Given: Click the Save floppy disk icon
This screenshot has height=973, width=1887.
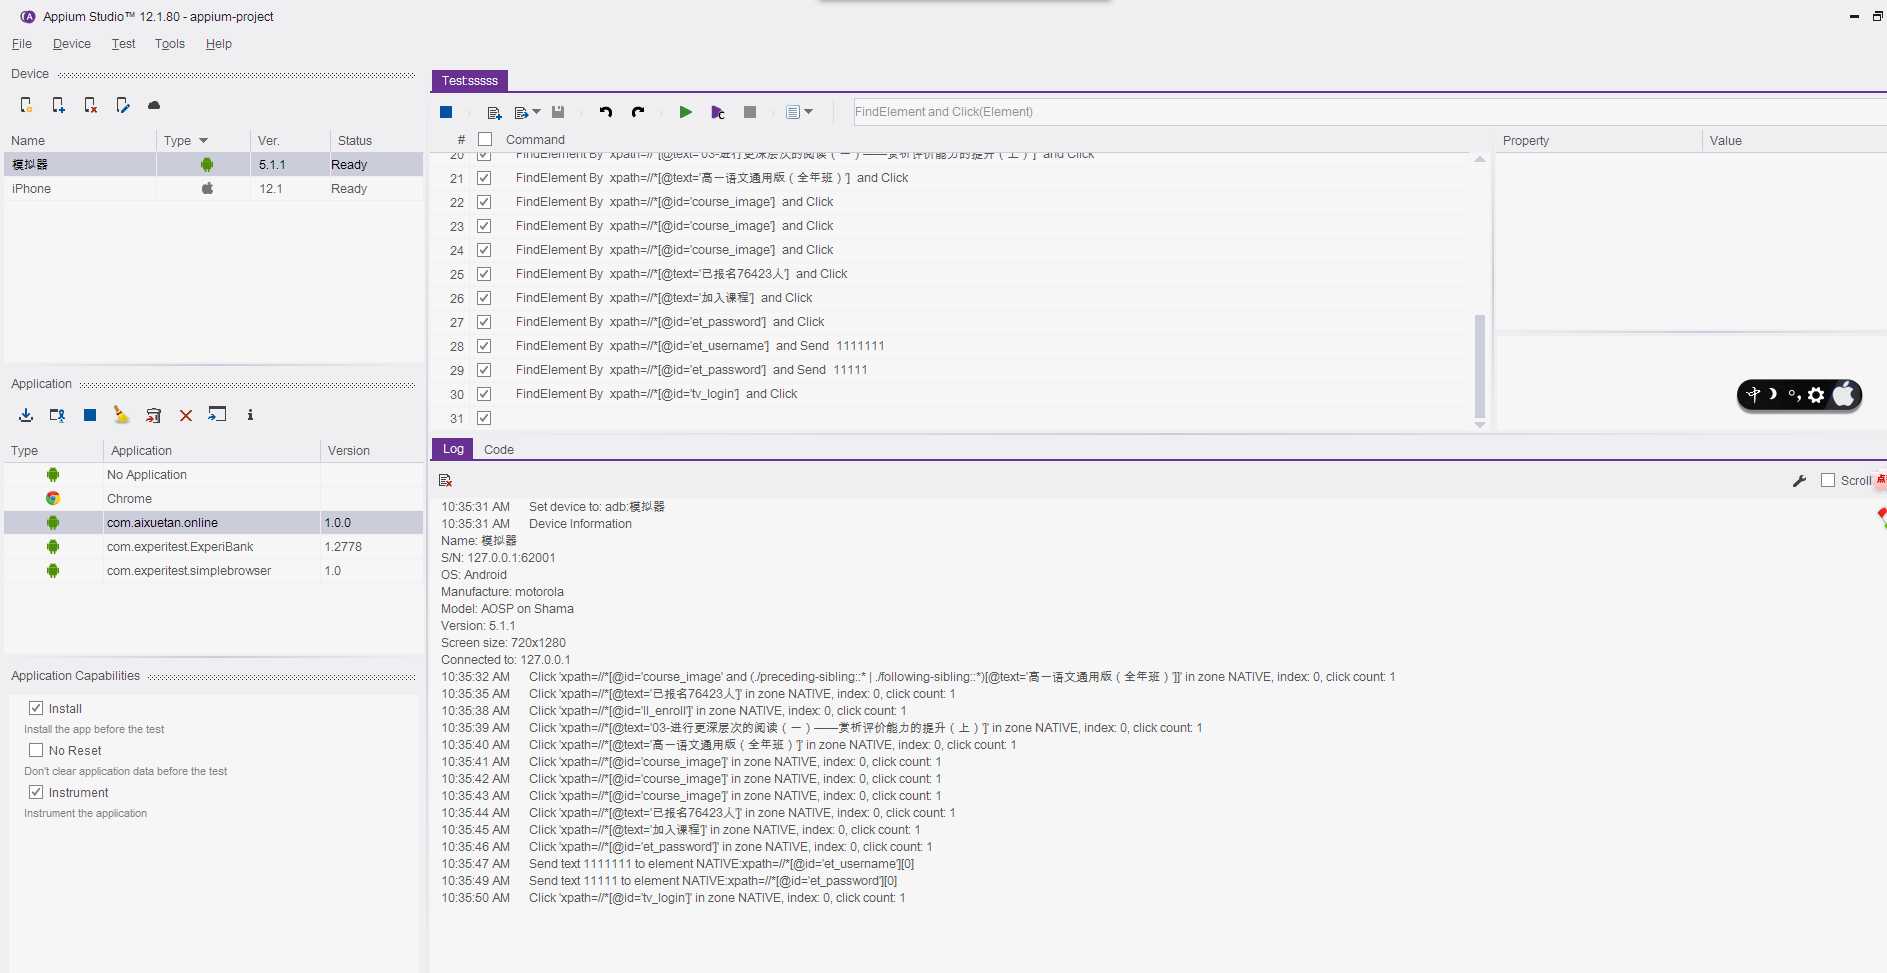Looking at the screenshot, I should point(558,112).
